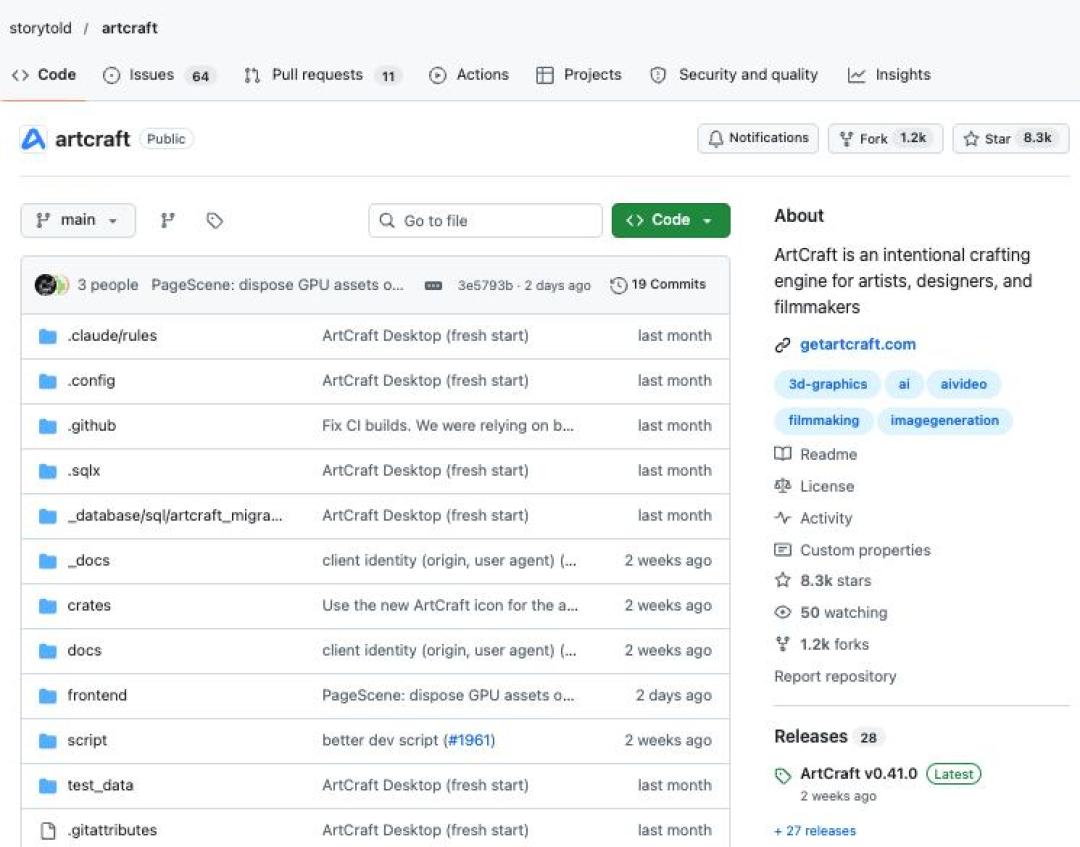Click the .claude/rules folder icon
Viewport: 1080px width, 847px height.
pyautogui.click(x=48, y=336)
